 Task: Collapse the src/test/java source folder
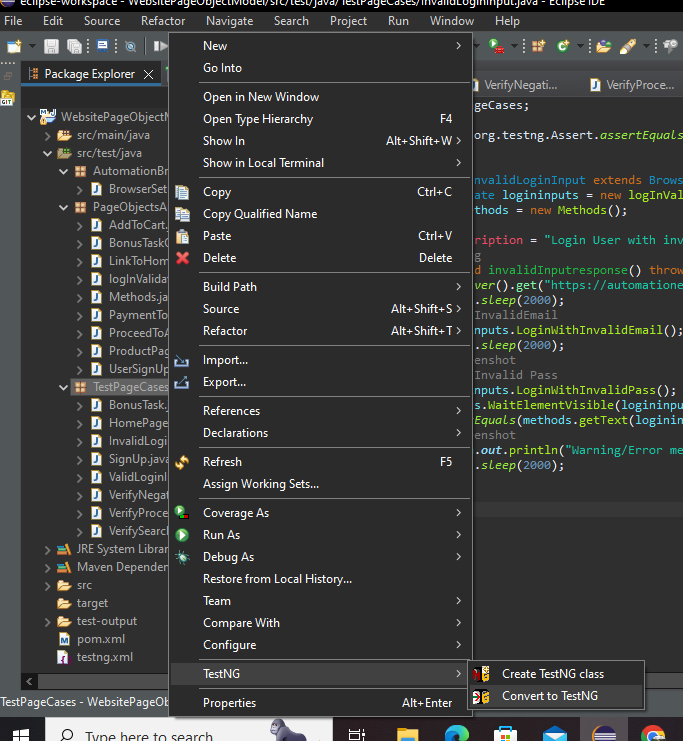(x=48, y=153)
